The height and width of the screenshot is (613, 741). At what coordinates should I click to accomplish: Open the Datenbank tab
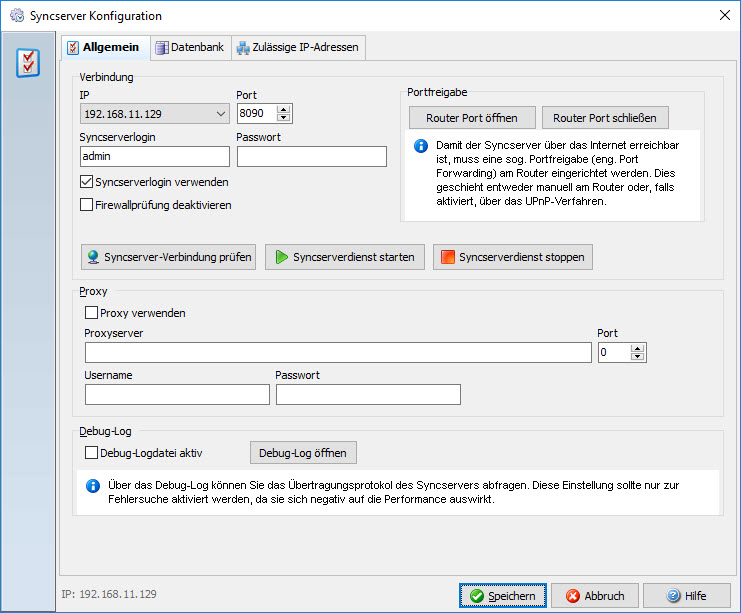tap(190, 47)
